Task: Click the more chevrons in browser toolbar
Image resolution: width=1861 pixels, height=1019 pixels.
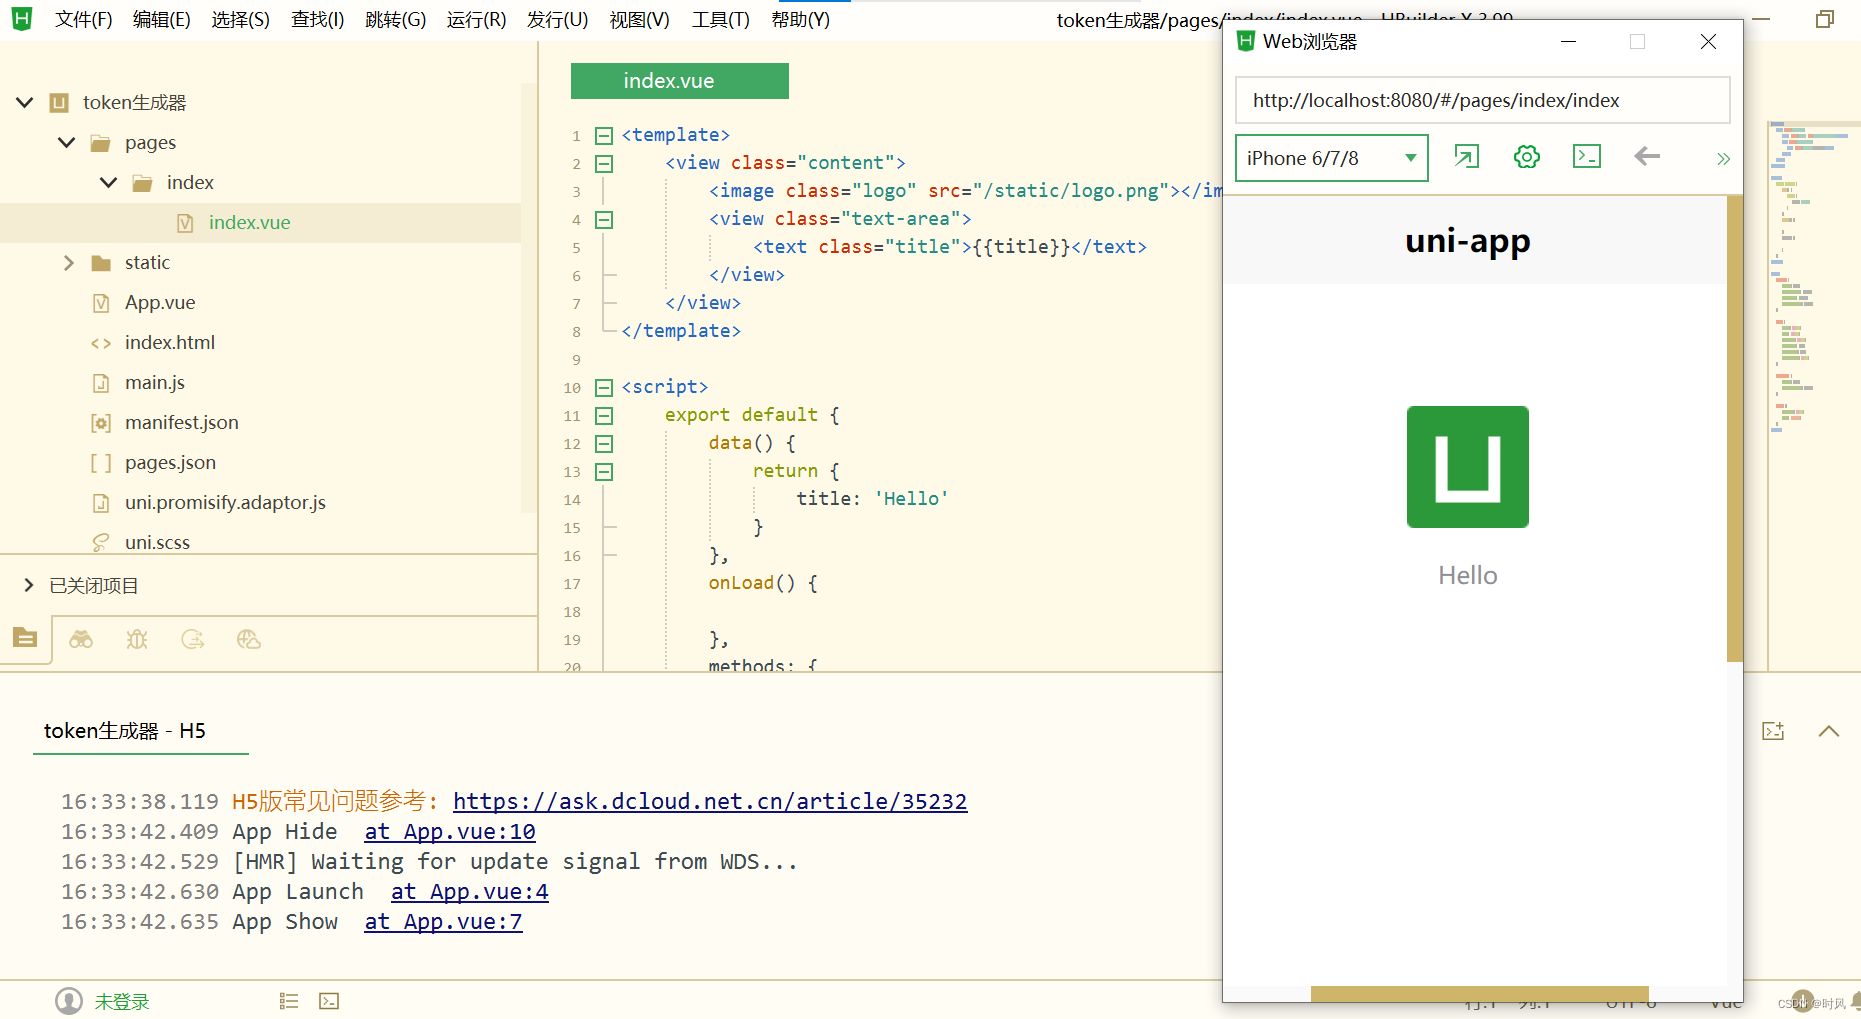Action: click(1723, 159)
